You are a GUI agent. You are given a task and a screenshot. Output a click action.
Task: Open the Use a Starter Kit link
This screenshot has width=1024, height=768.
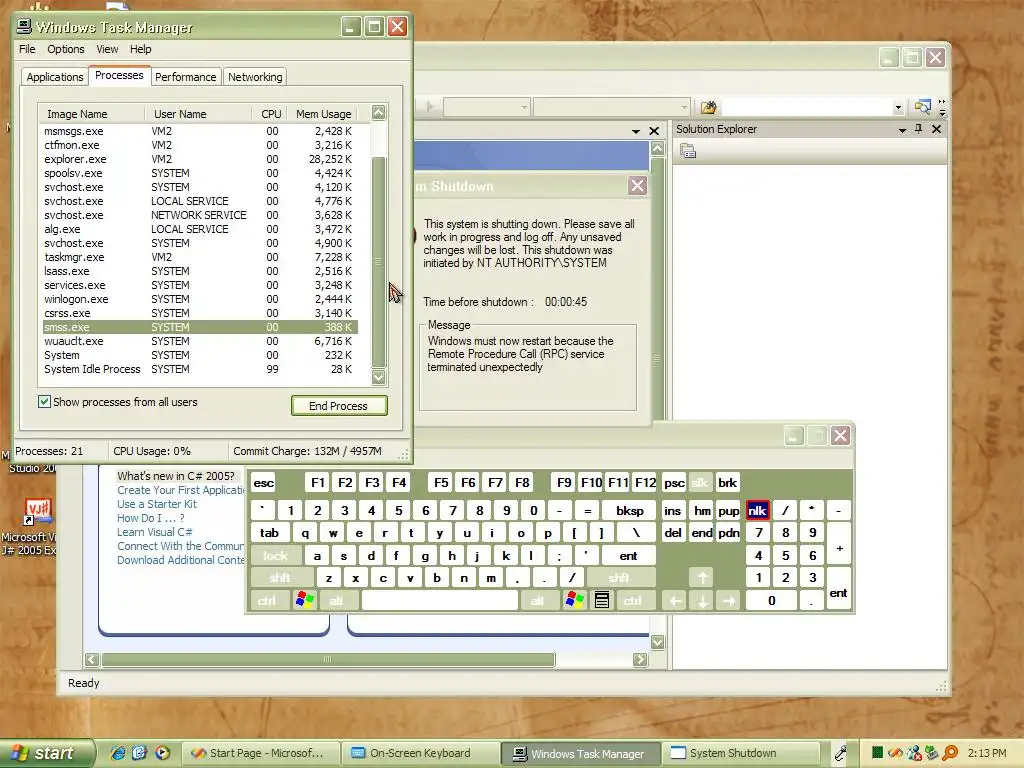click(157, 504)
